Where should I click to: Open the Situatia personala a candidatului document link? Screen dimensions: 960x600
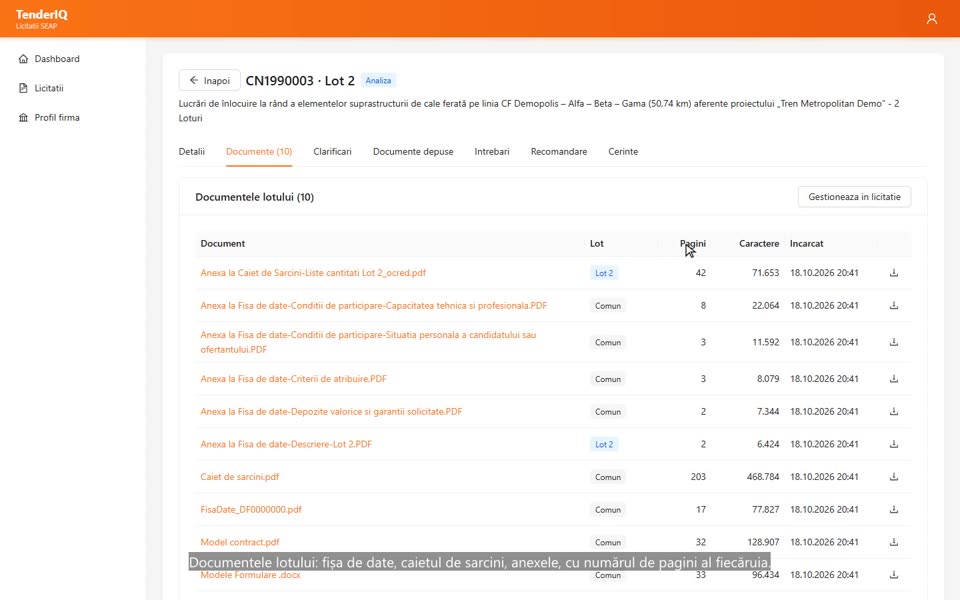coord(368,342)
